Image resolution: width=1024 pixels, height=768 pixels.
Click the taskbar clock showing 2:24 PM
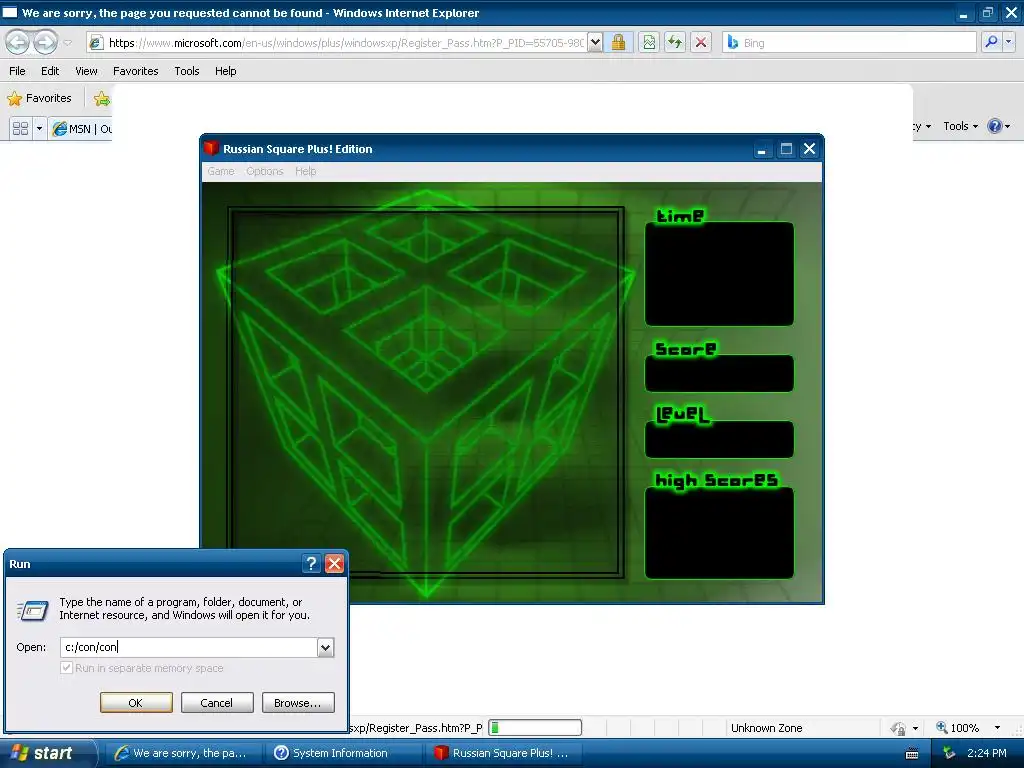pyautogui.click(x=987, y=753)
